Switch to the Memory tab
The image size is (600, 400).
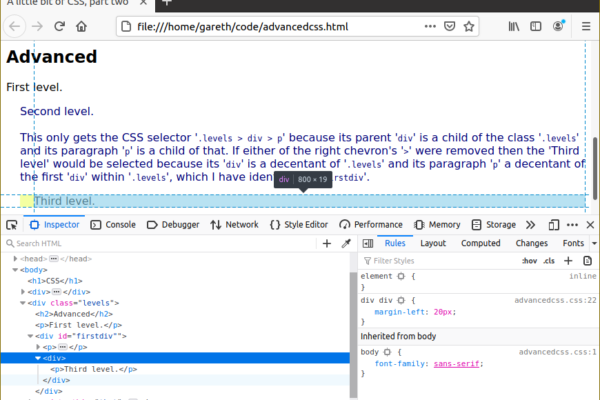(x=437, y=225)
